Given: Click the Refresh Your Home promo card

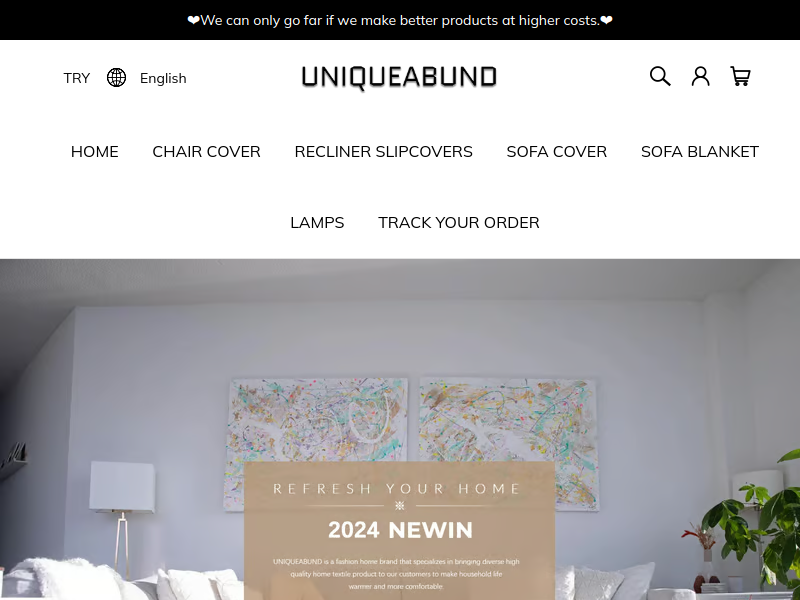Looking at the screenshot, I should click(399, 531).
